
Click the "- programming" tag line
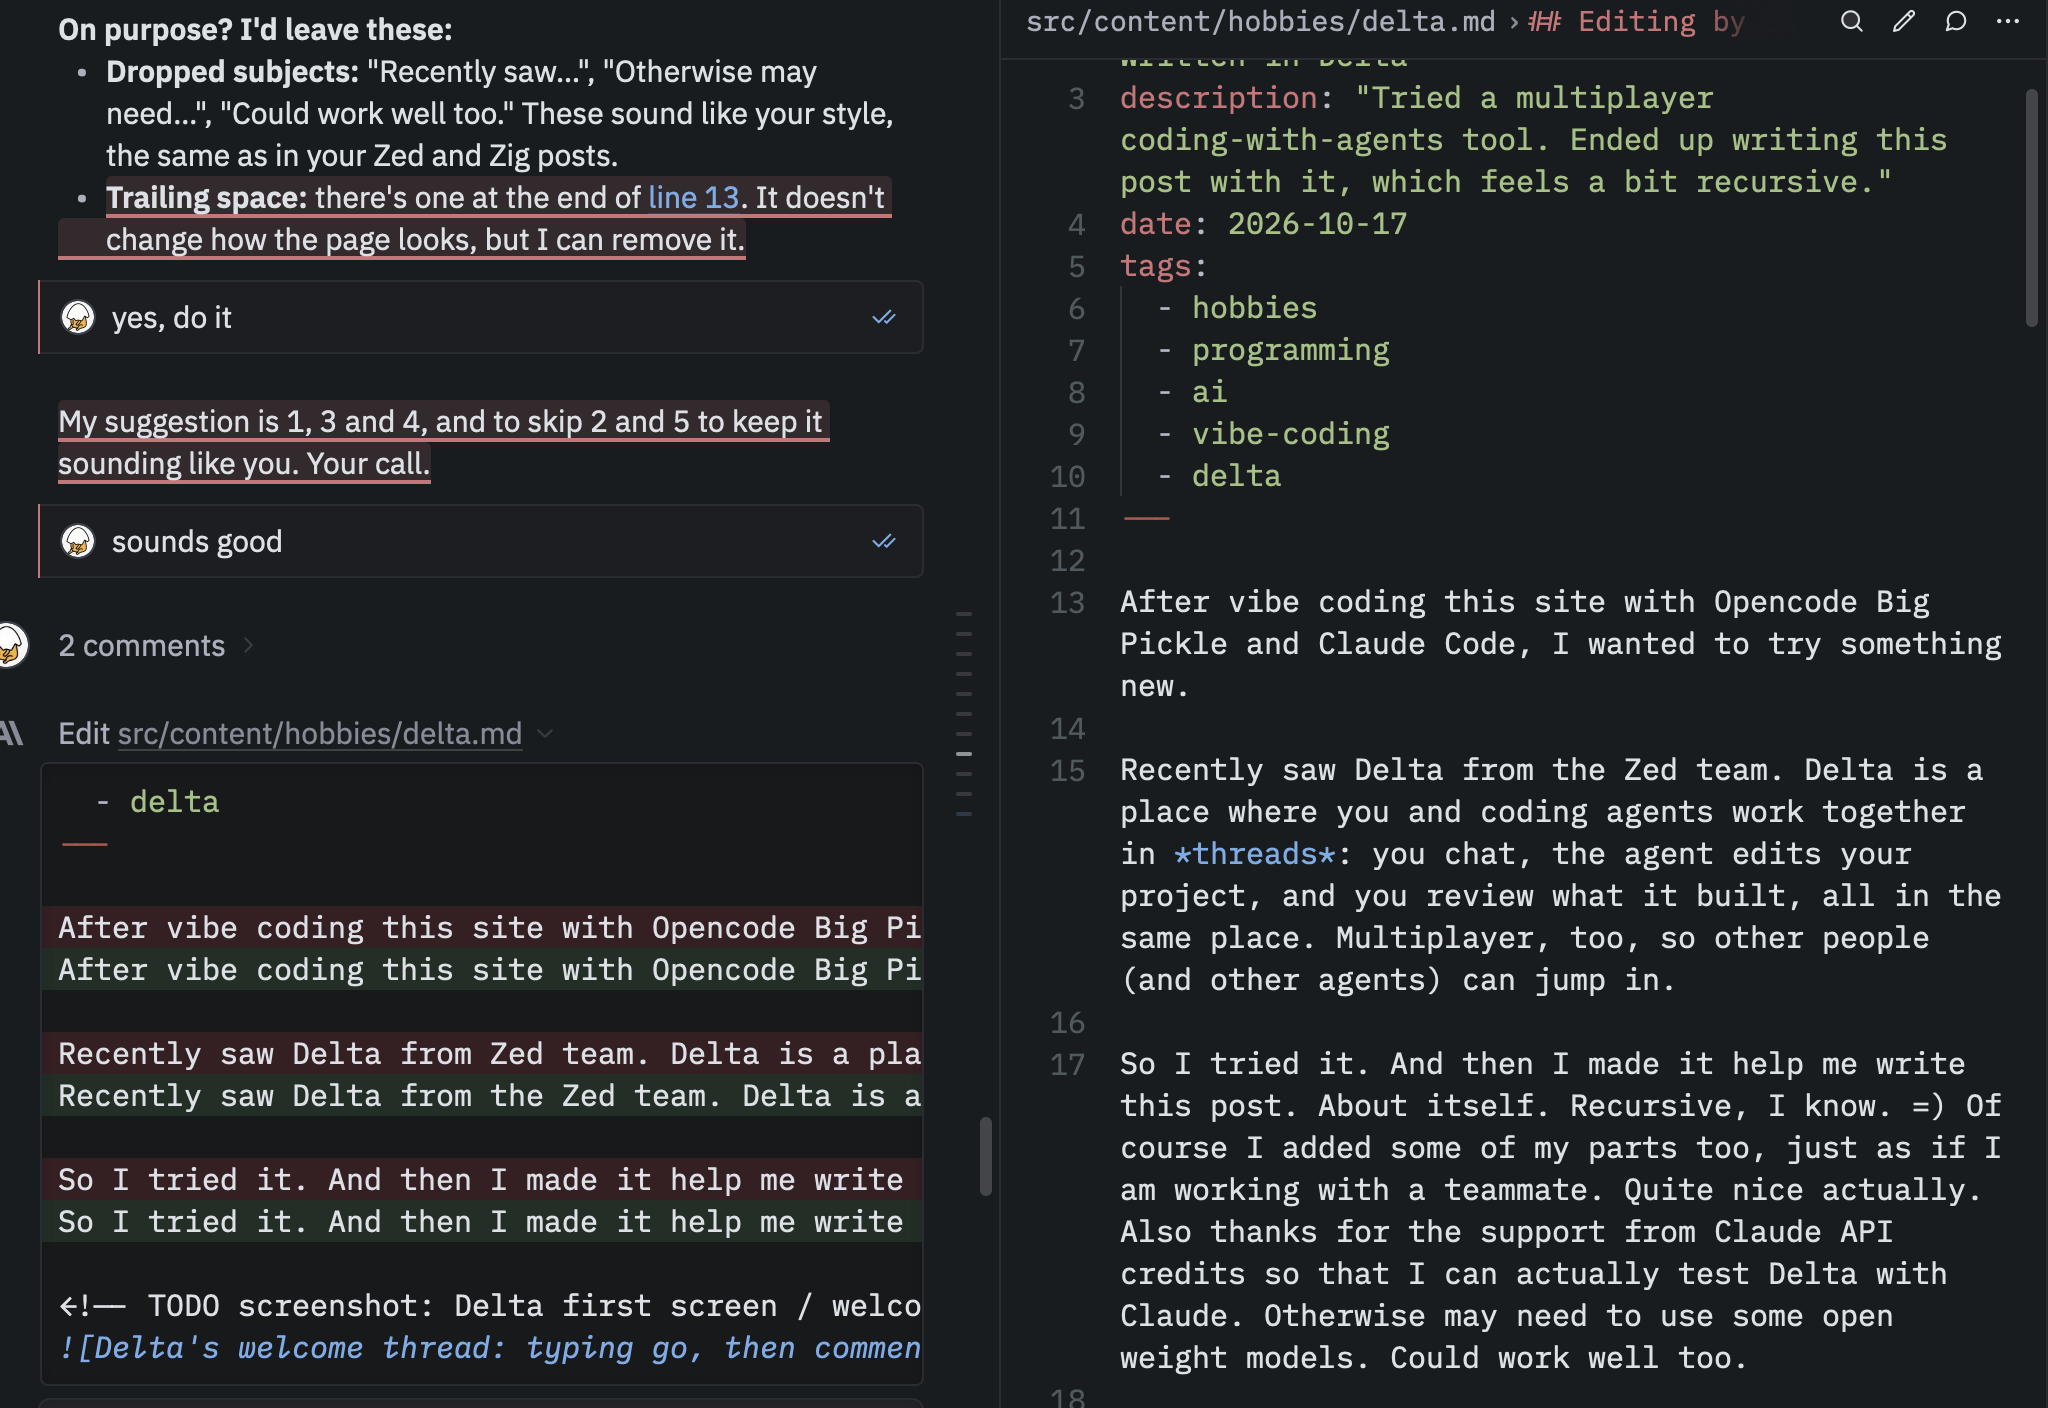pyautogui.click(x=1273, y=350)
